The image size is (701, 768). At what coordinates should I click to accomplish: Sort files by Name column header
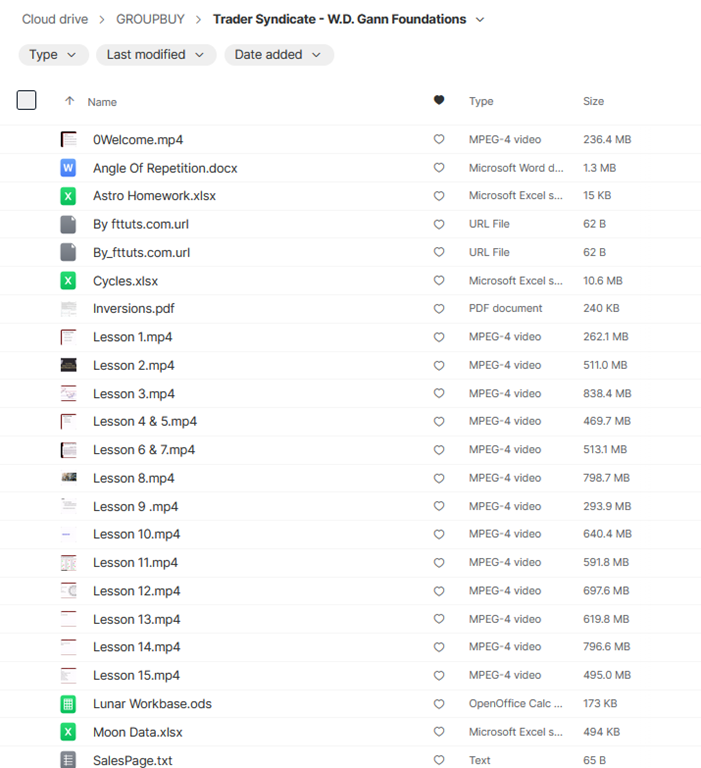point(102,102)
